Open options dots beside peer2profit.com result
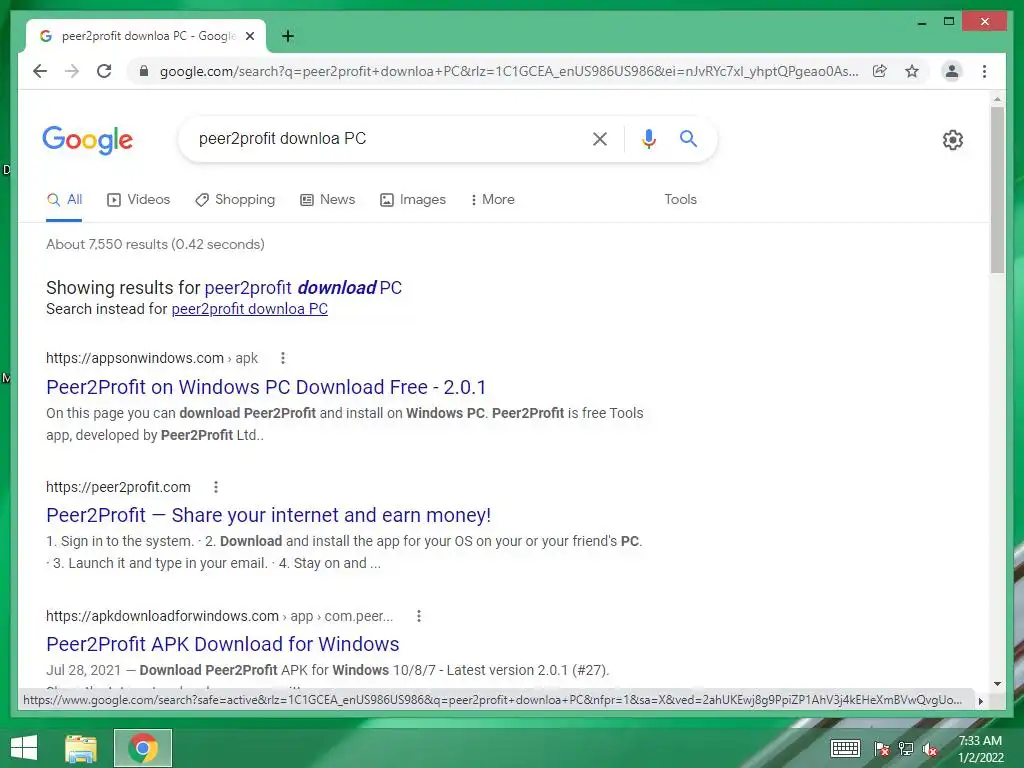This screenshot has width=1024, height=768. (216, 487)
